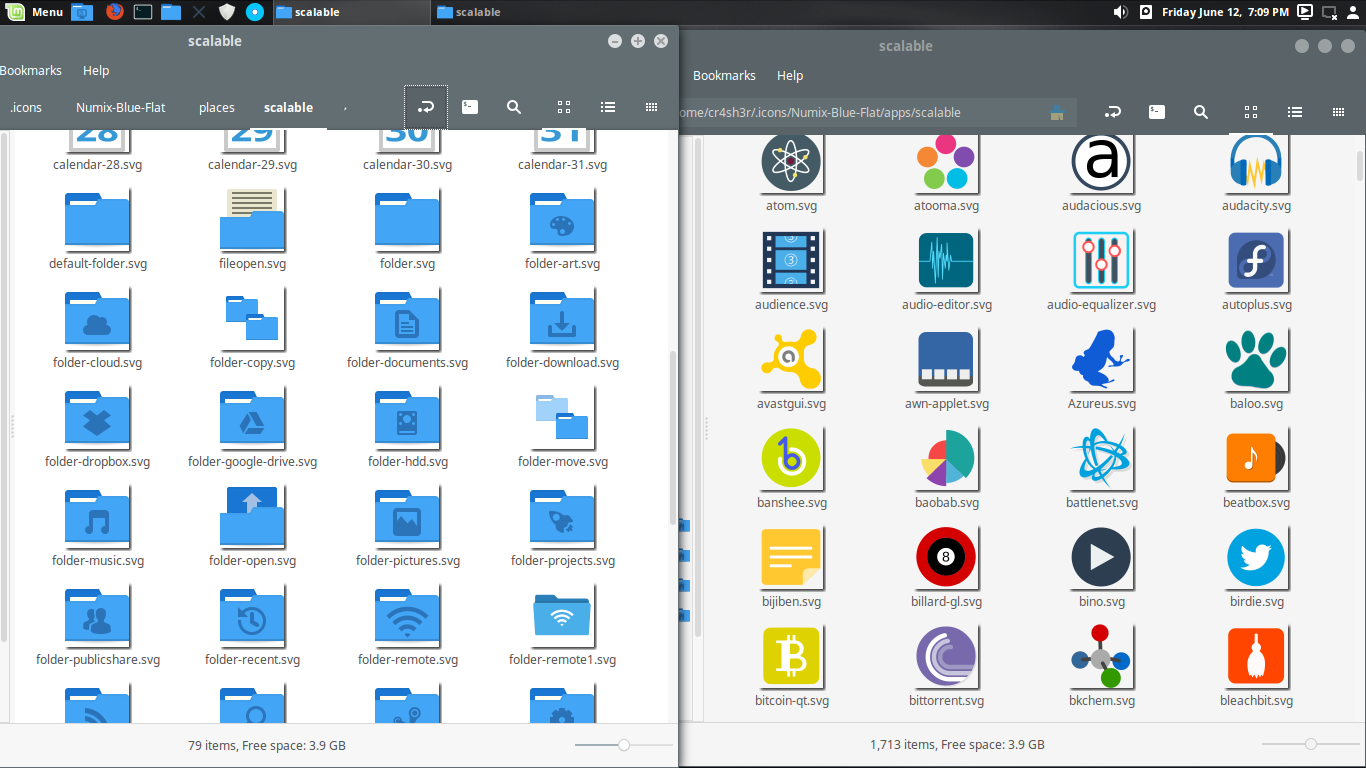Select fileopen.svg icon

click(x=253, y=221)
